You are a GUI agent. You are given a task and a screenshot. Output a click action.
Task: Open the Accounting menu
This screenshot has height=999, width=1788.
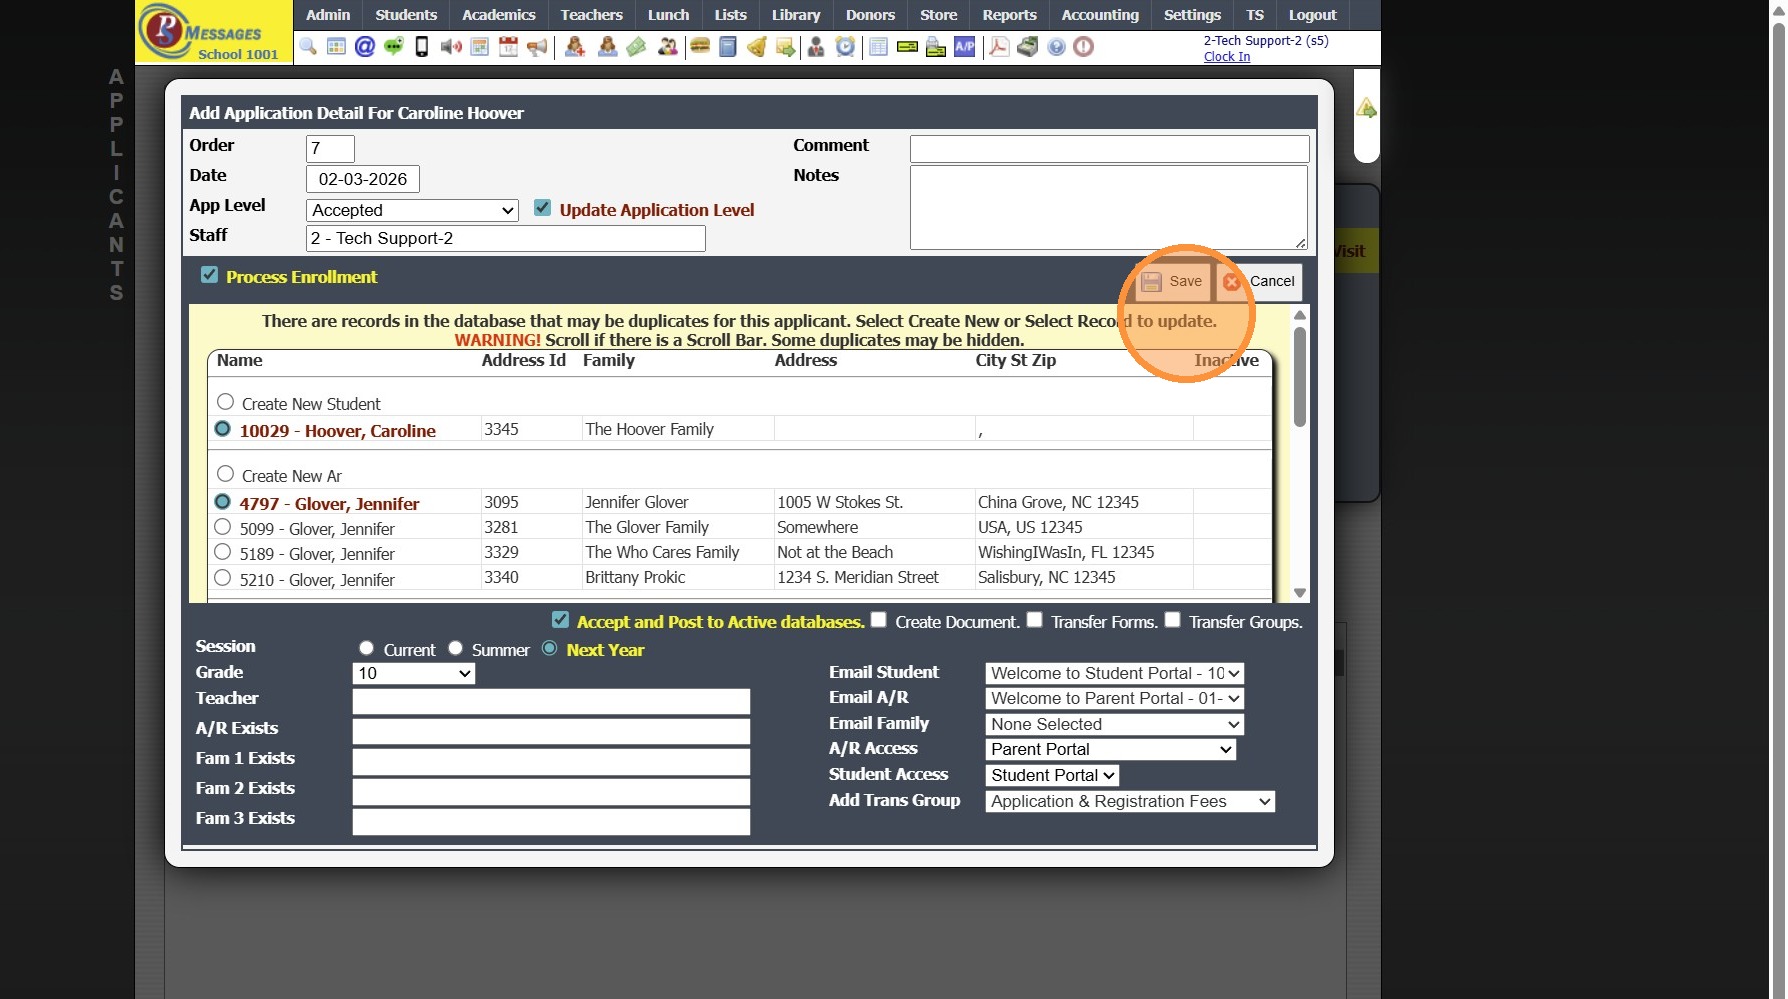[1099, 15]
